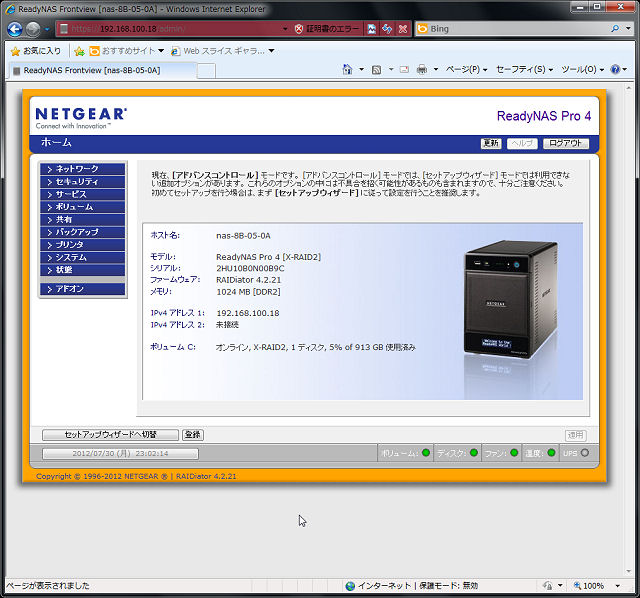
Task: Expand the アドオン sidebar menu
Action: coord(82,289)
